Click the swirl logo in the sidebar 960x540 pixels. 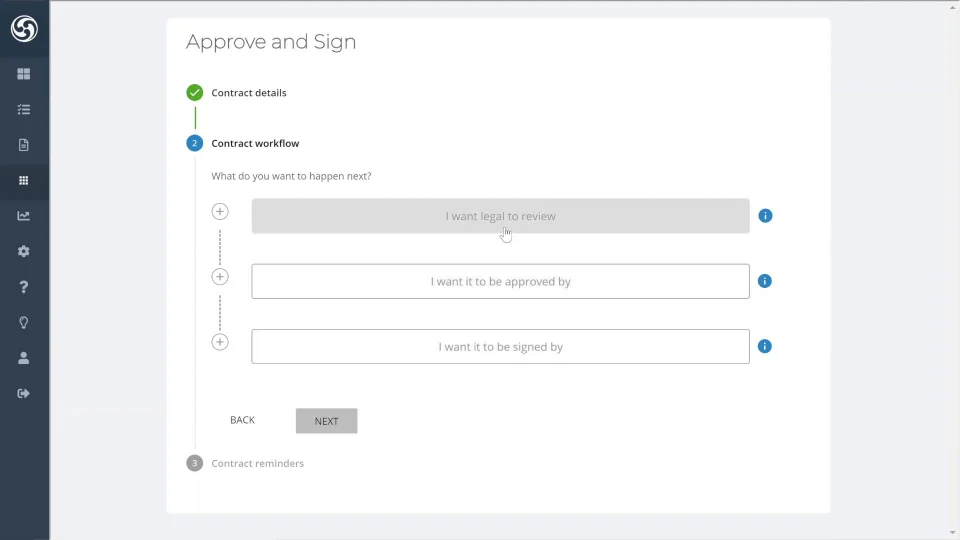click(x=24, y=29)
